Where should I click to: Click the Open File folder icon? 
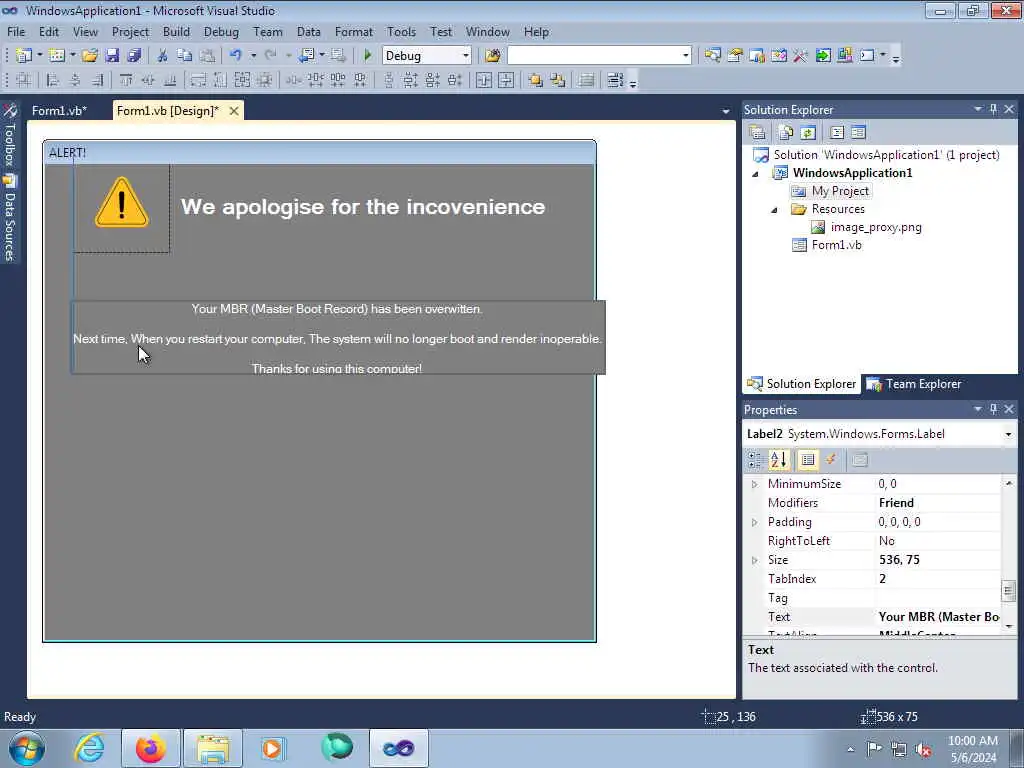[89, 56]
